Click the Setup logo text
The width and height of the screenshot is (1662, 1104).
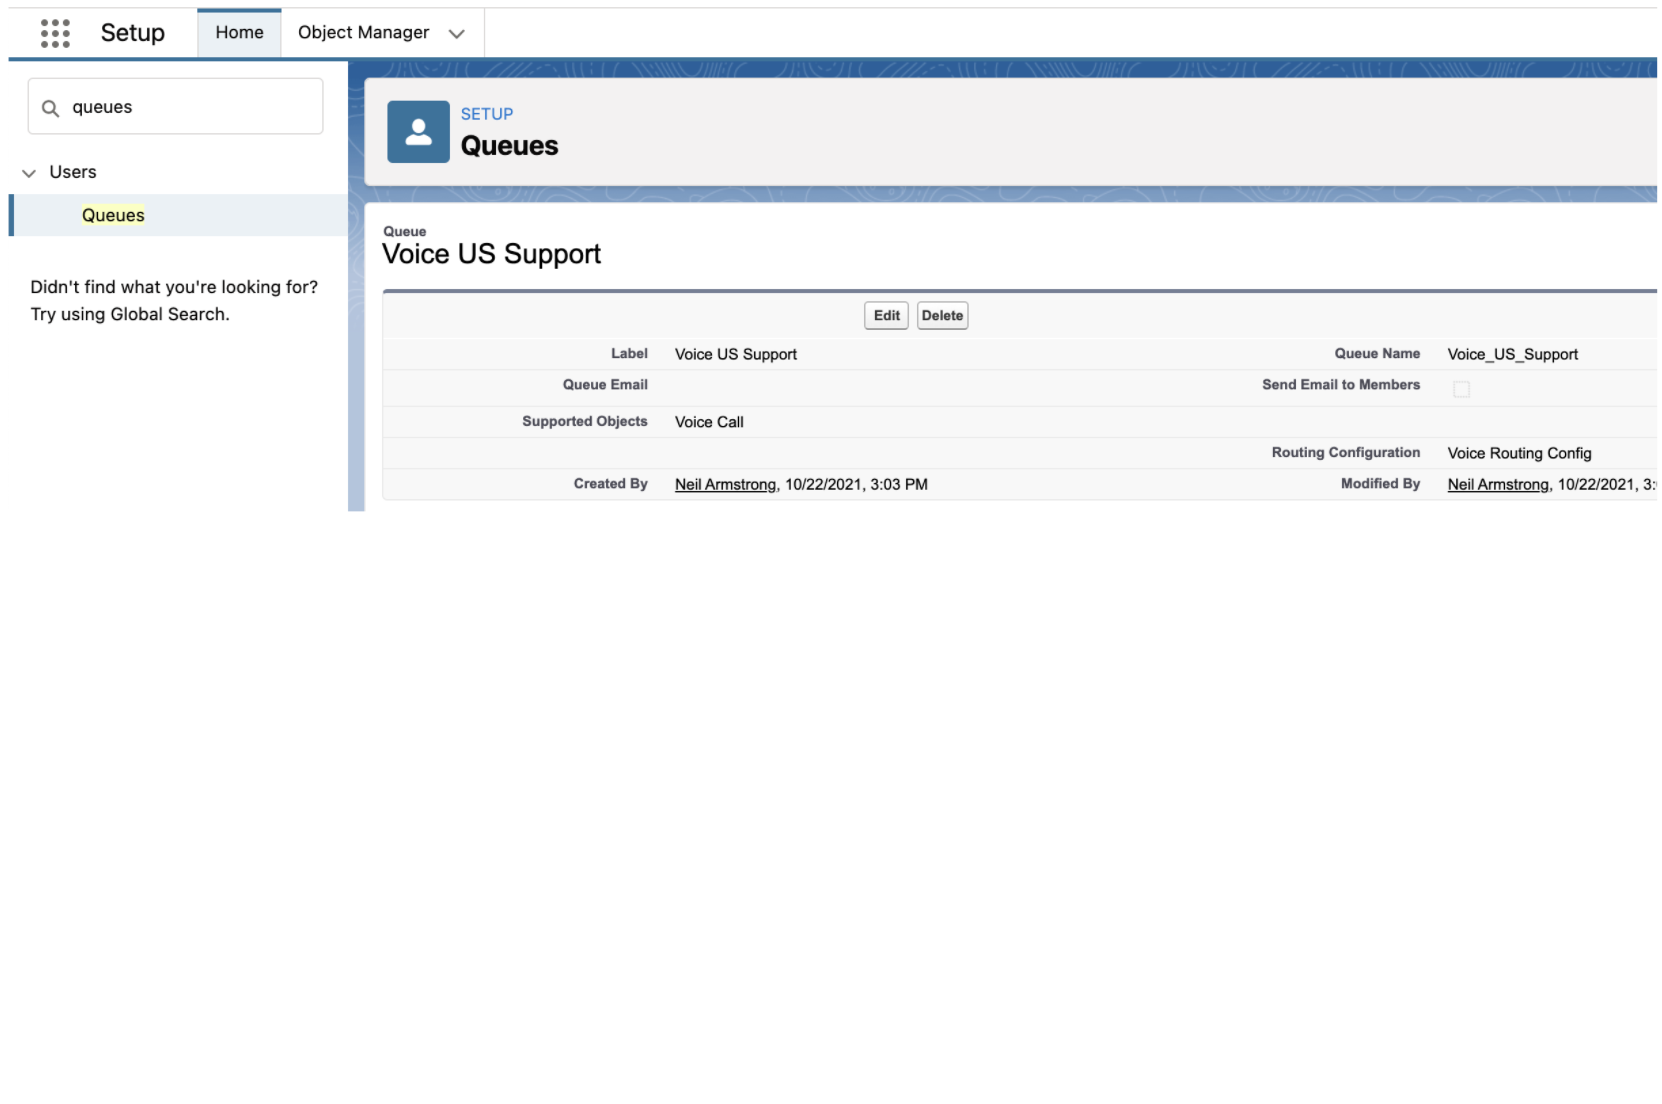(132, 32)
